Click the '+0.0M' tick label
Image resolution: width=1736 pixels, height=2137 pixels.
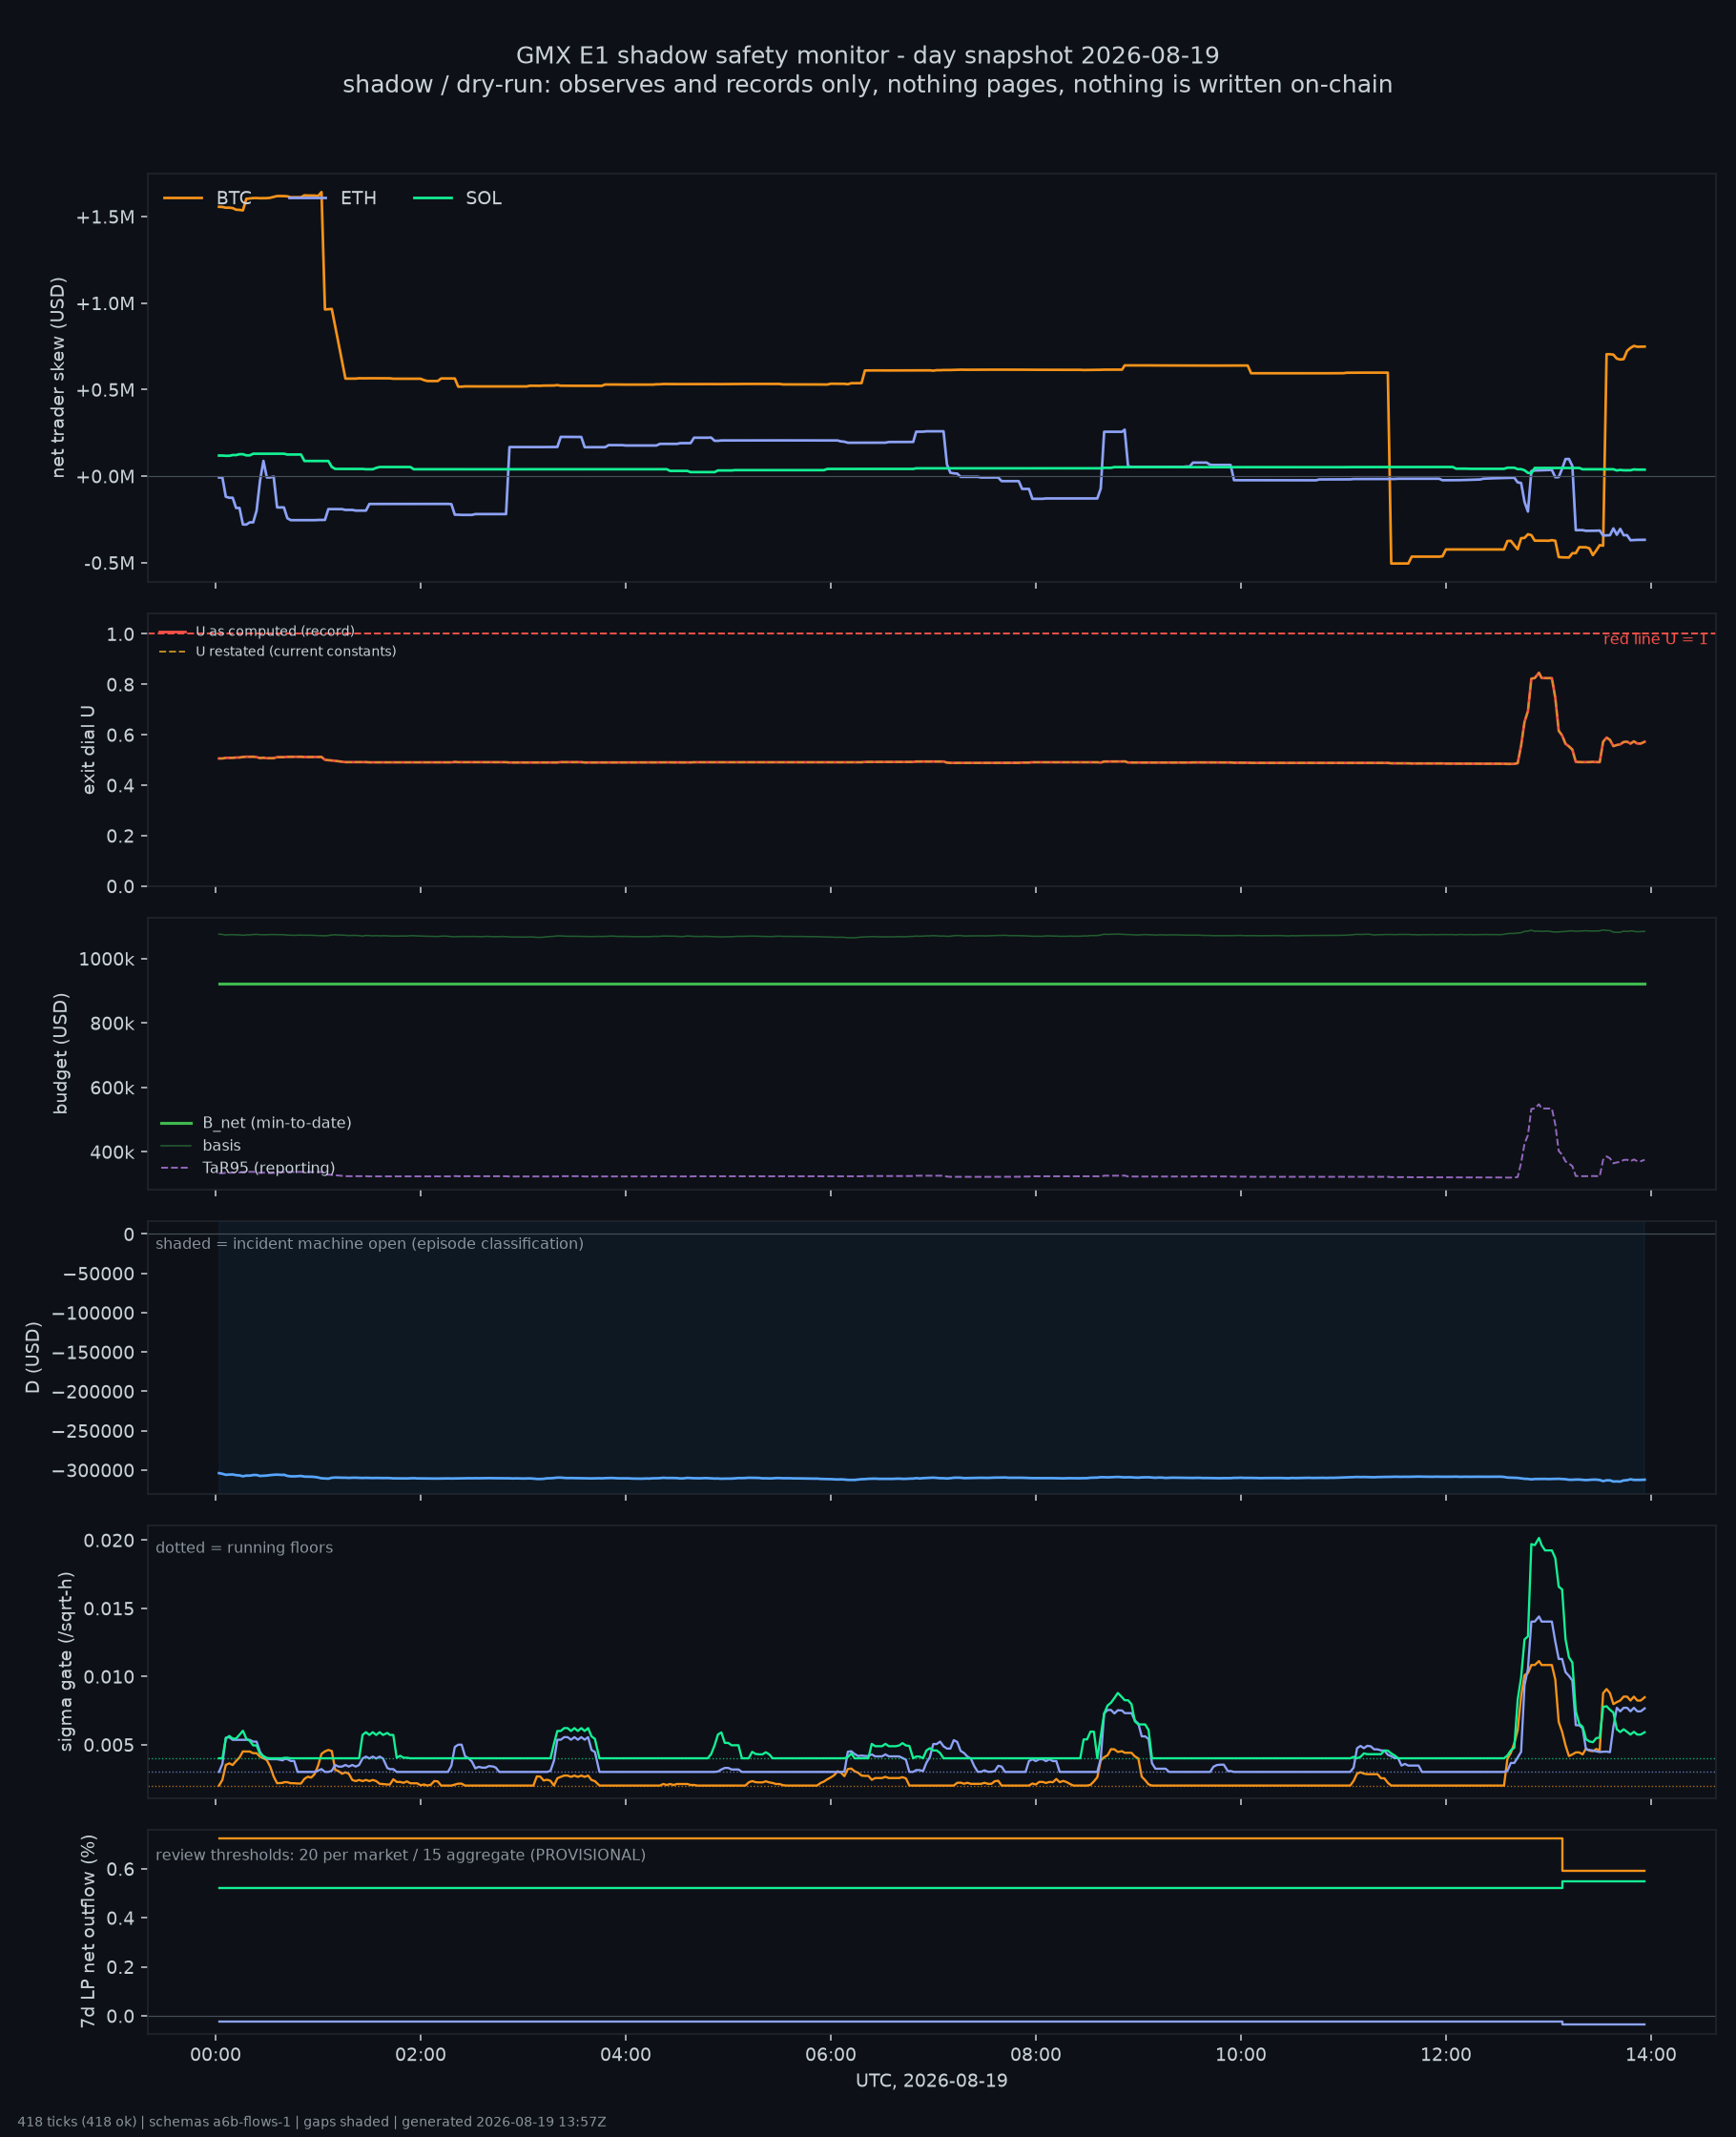105,477
